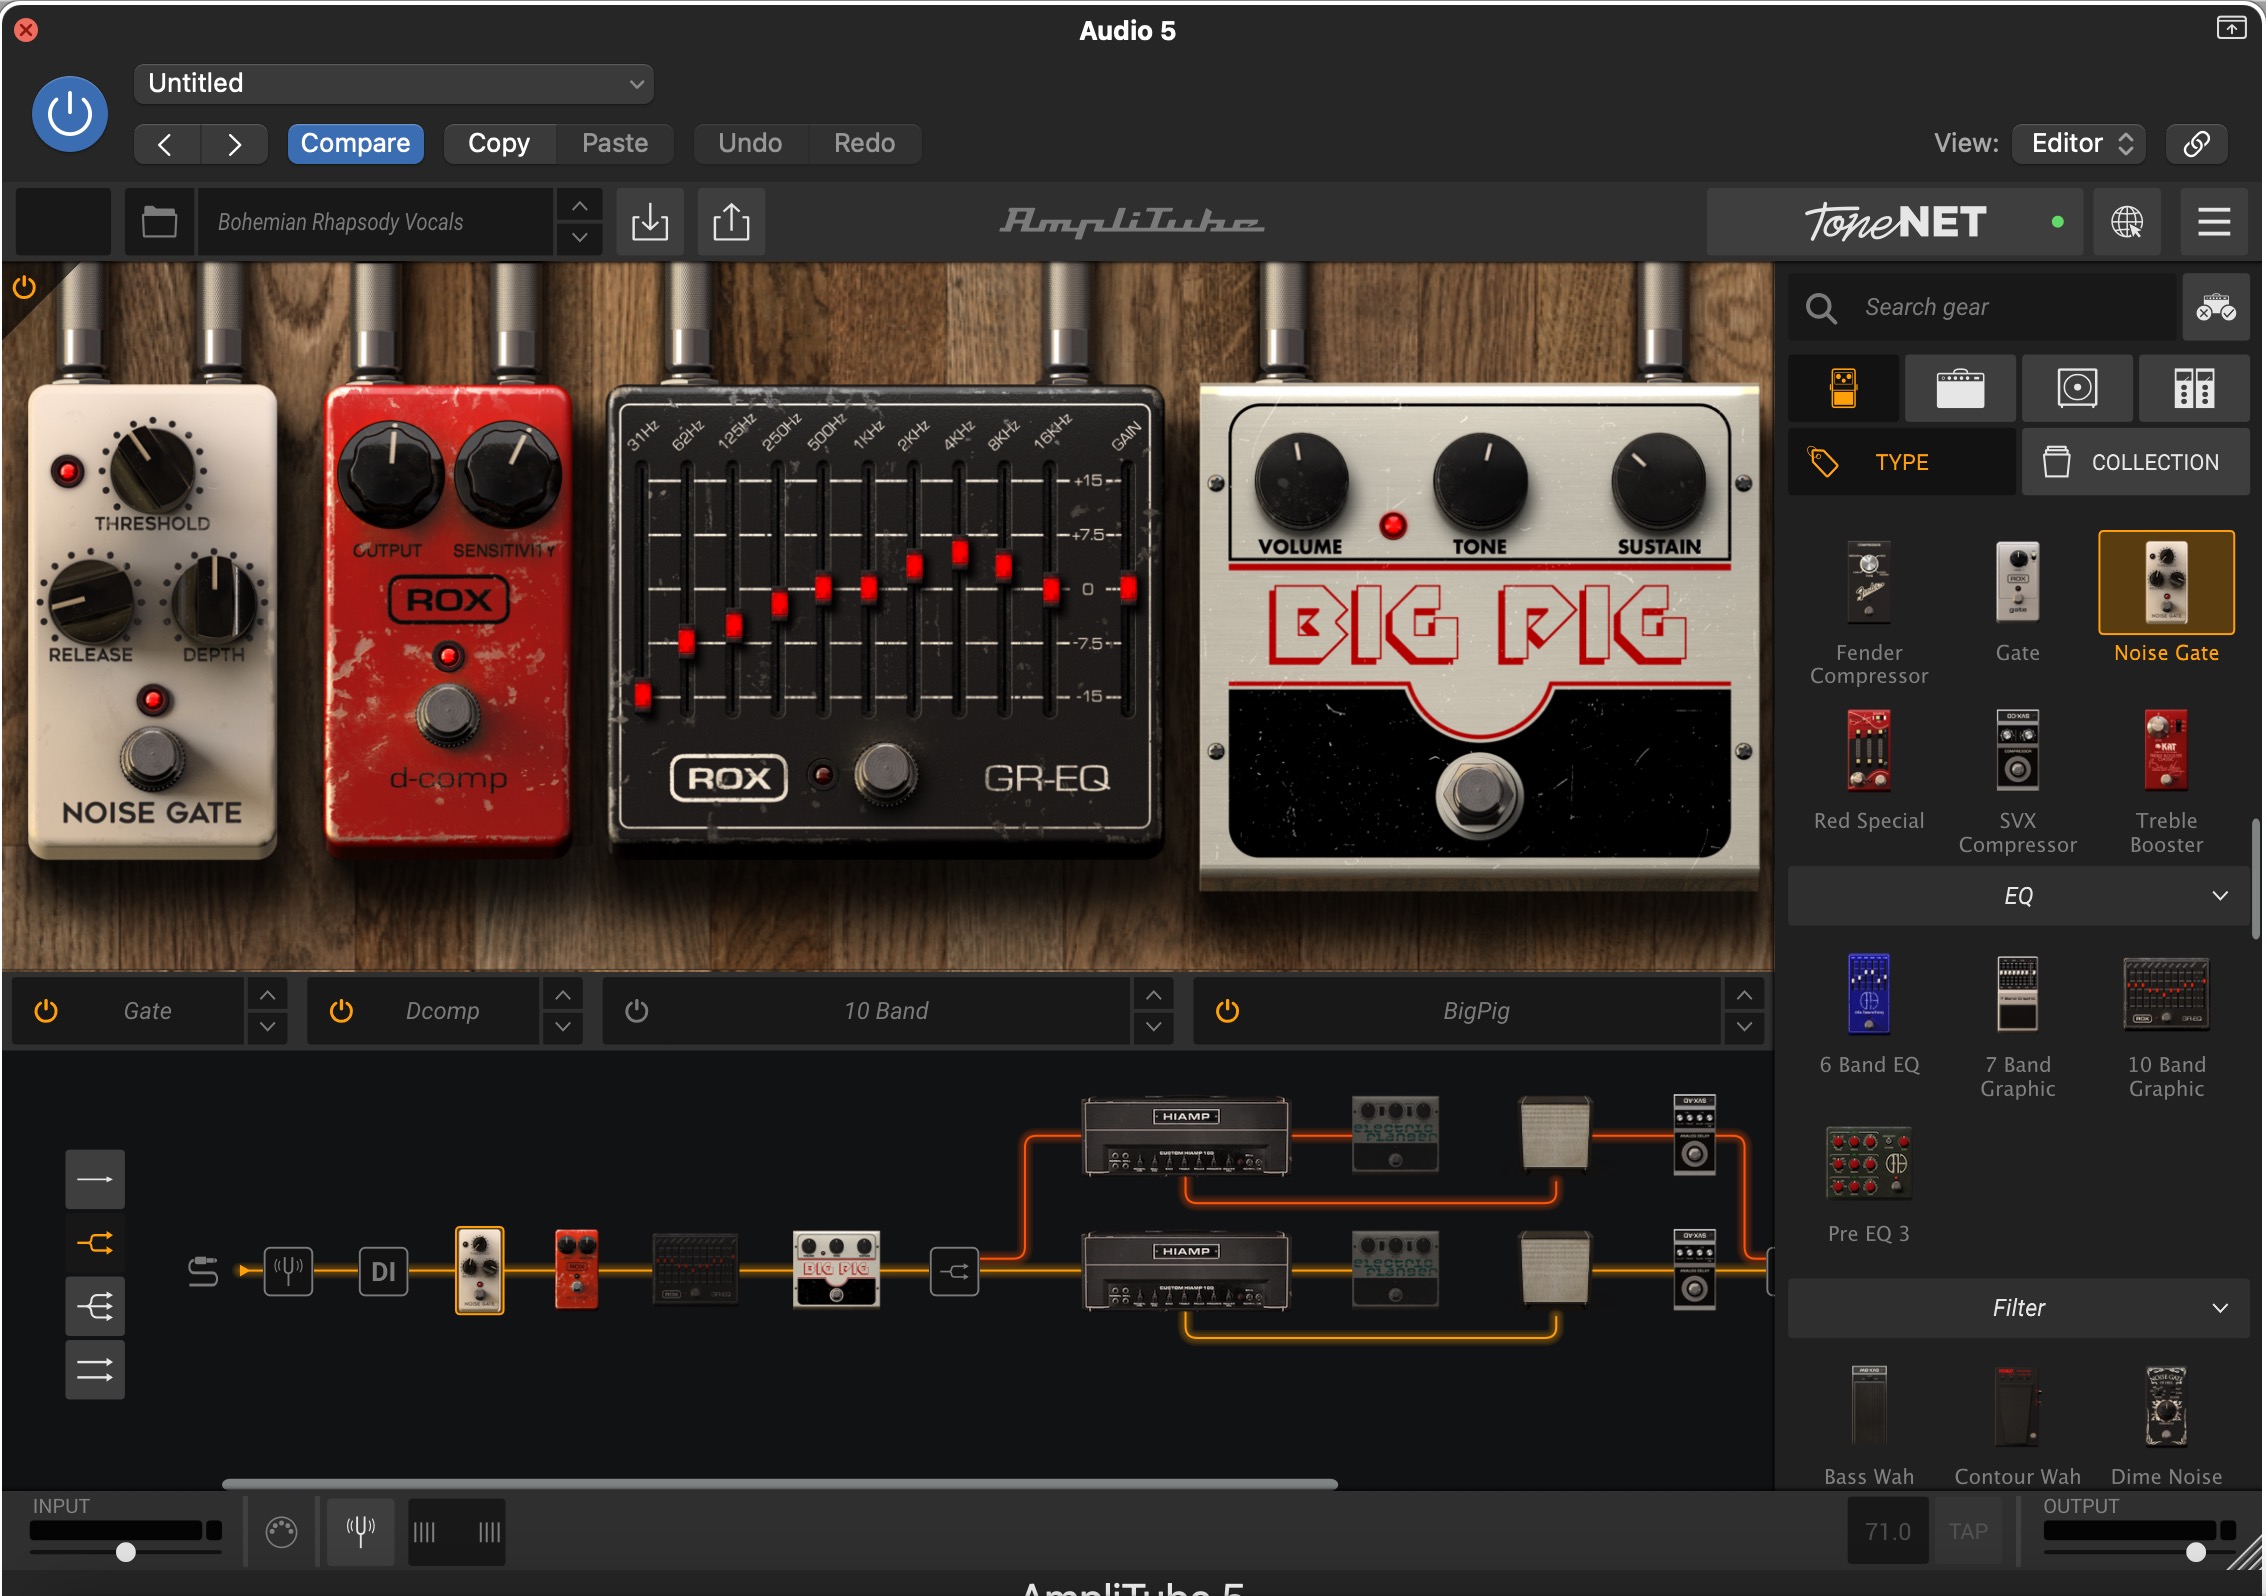Open the preset browser folder icon
Screen dimensions: 2266x1596
click(x=159, y=222)
